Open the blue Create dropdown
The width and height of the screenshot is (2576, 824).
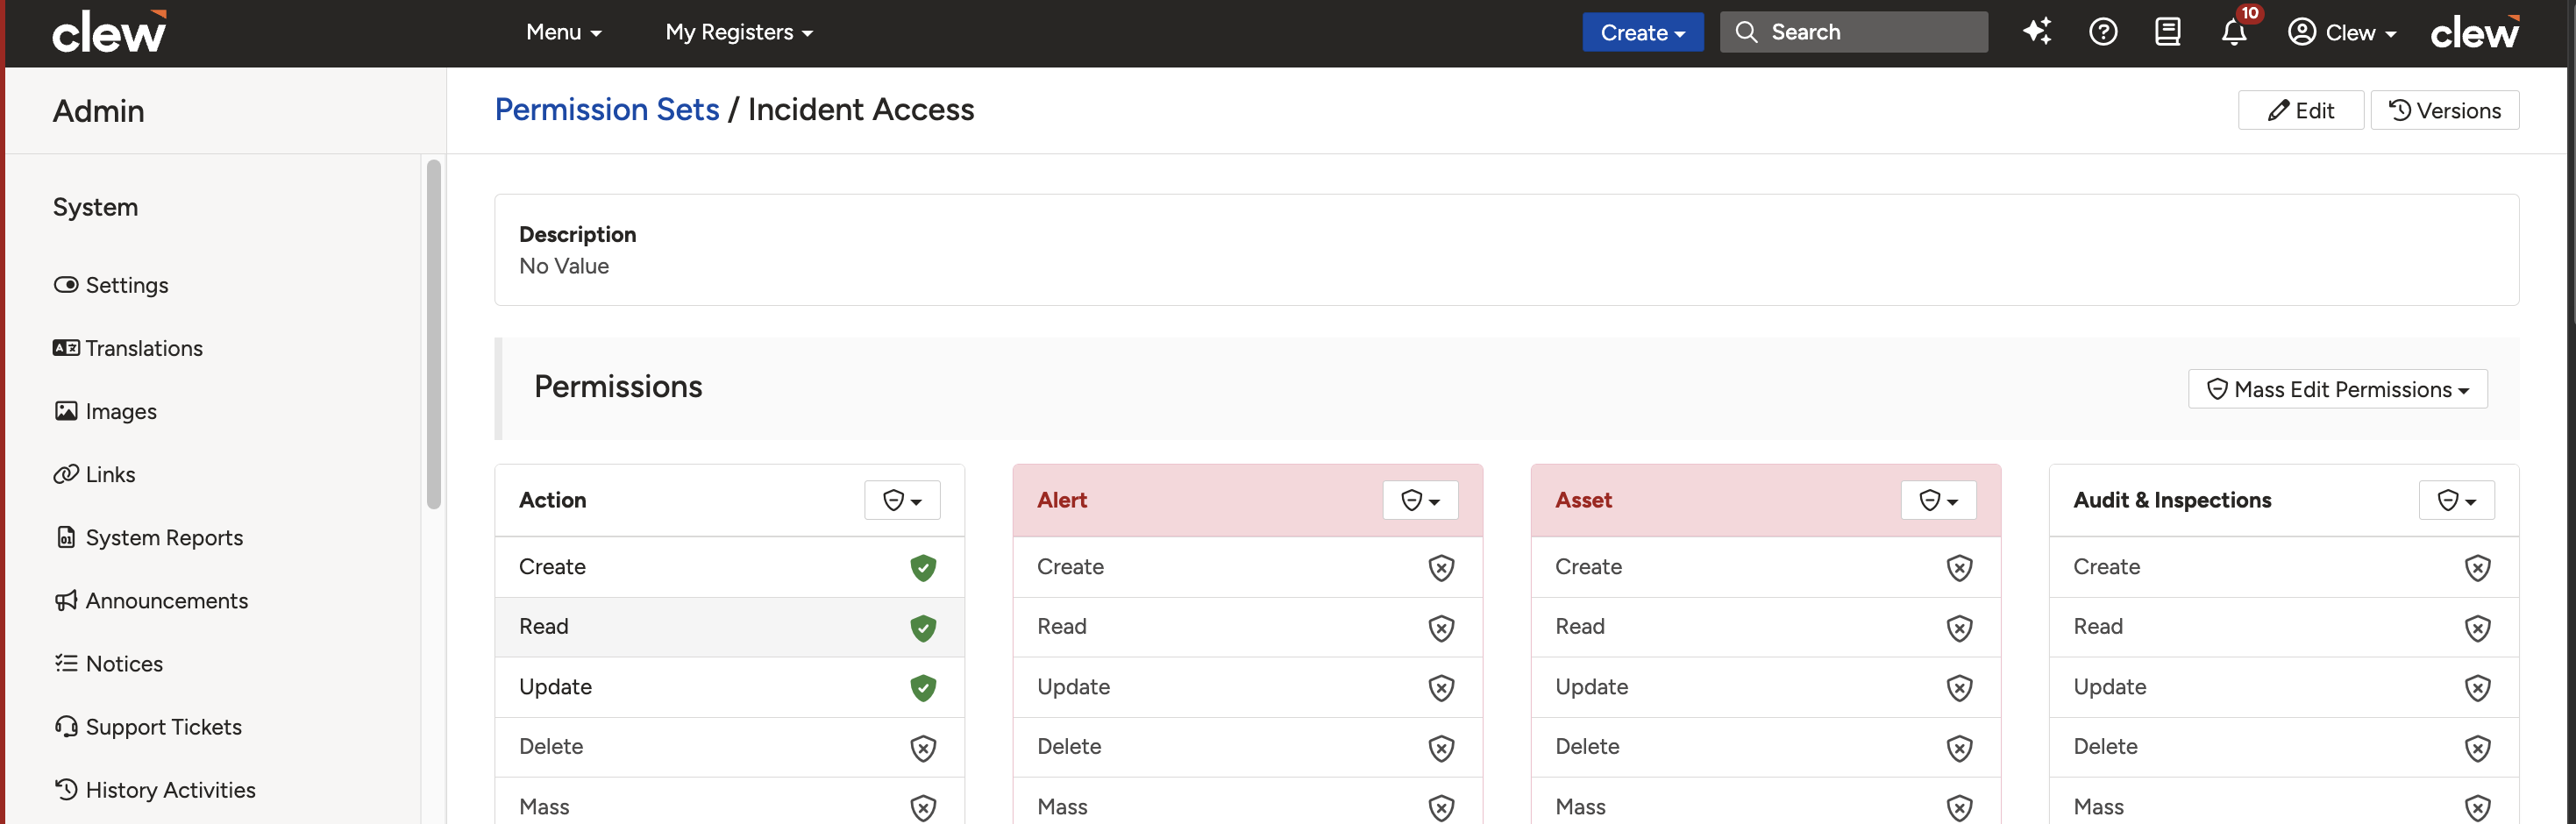(1642, 32)
